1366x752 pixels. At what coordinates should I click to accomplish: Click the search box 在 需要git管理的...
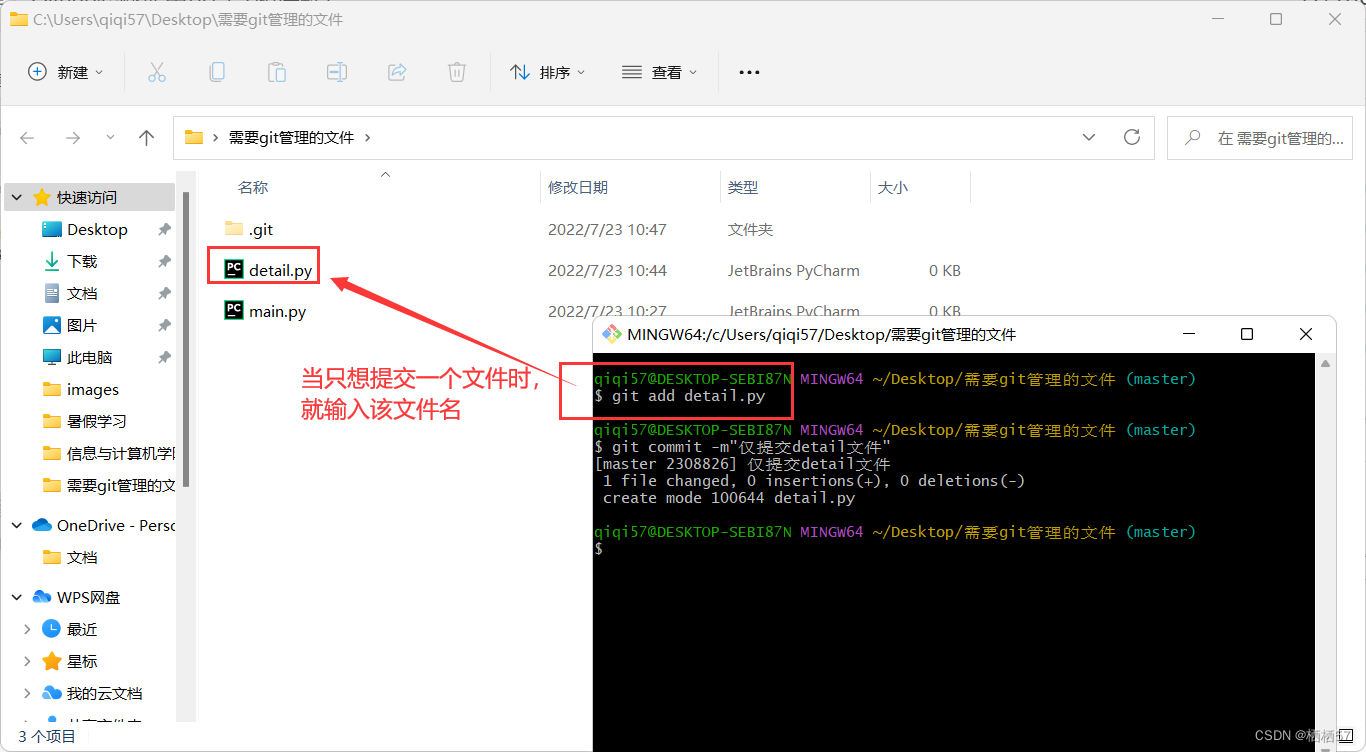pos(1260,138)
